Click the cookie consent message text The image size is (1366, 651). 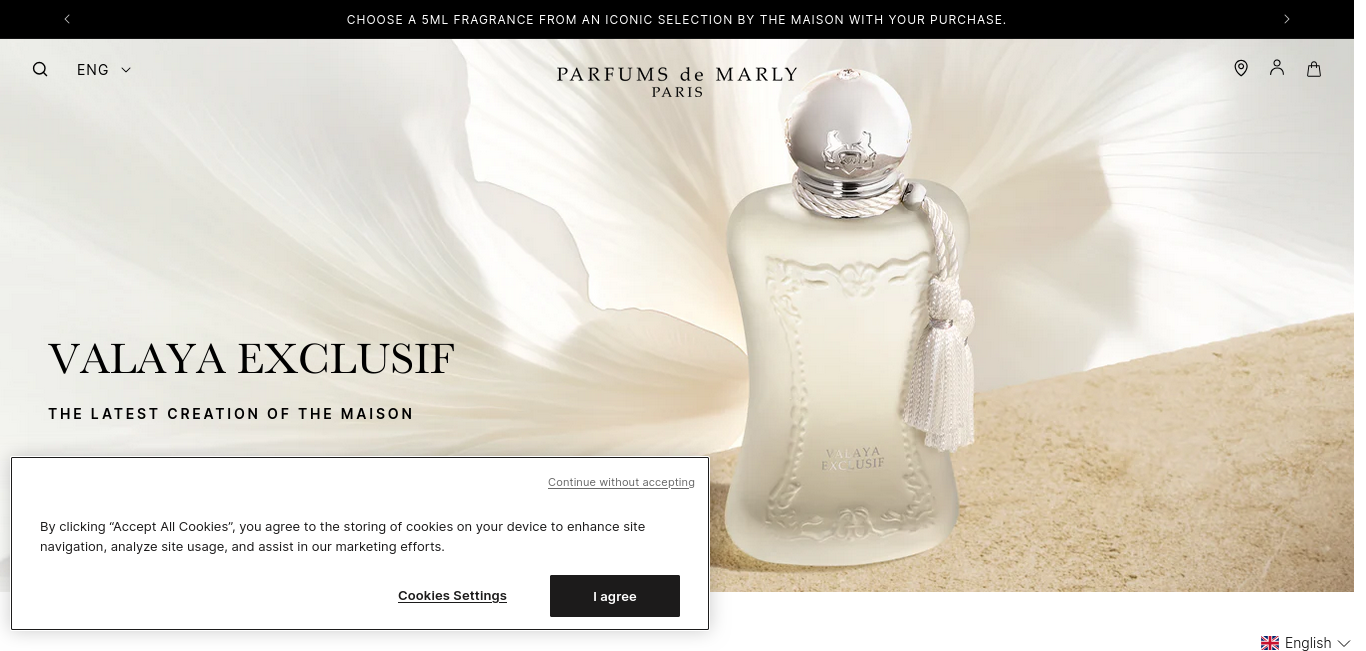[343, 536]
